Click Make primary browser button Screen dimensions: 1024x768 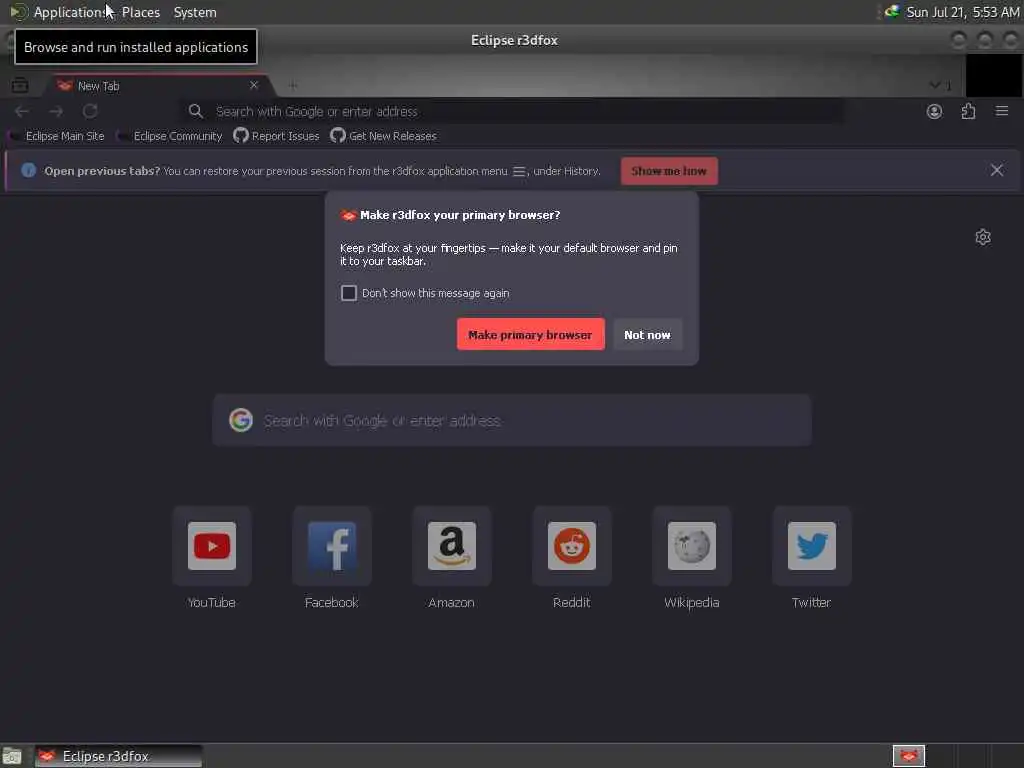coord(530,334)
